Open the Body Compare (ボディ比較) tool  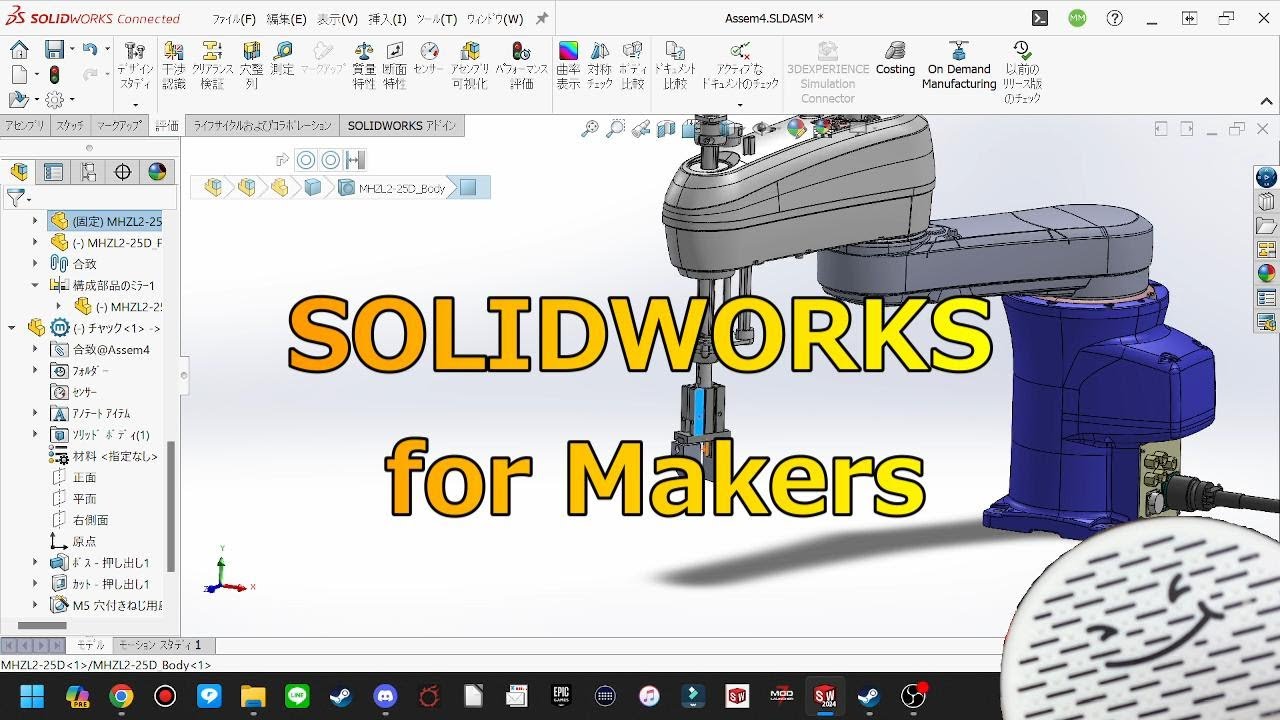[x=632, y=66]
